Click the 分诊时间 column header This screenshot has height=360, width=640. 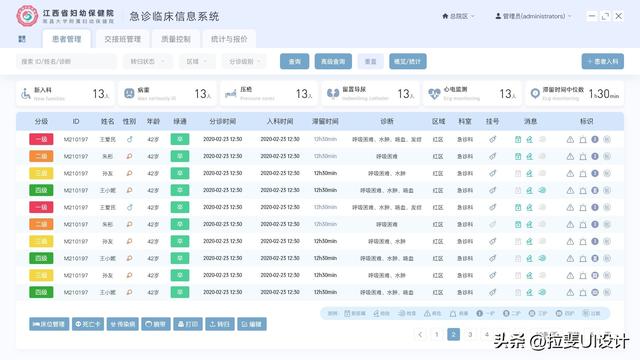(222, 122)
